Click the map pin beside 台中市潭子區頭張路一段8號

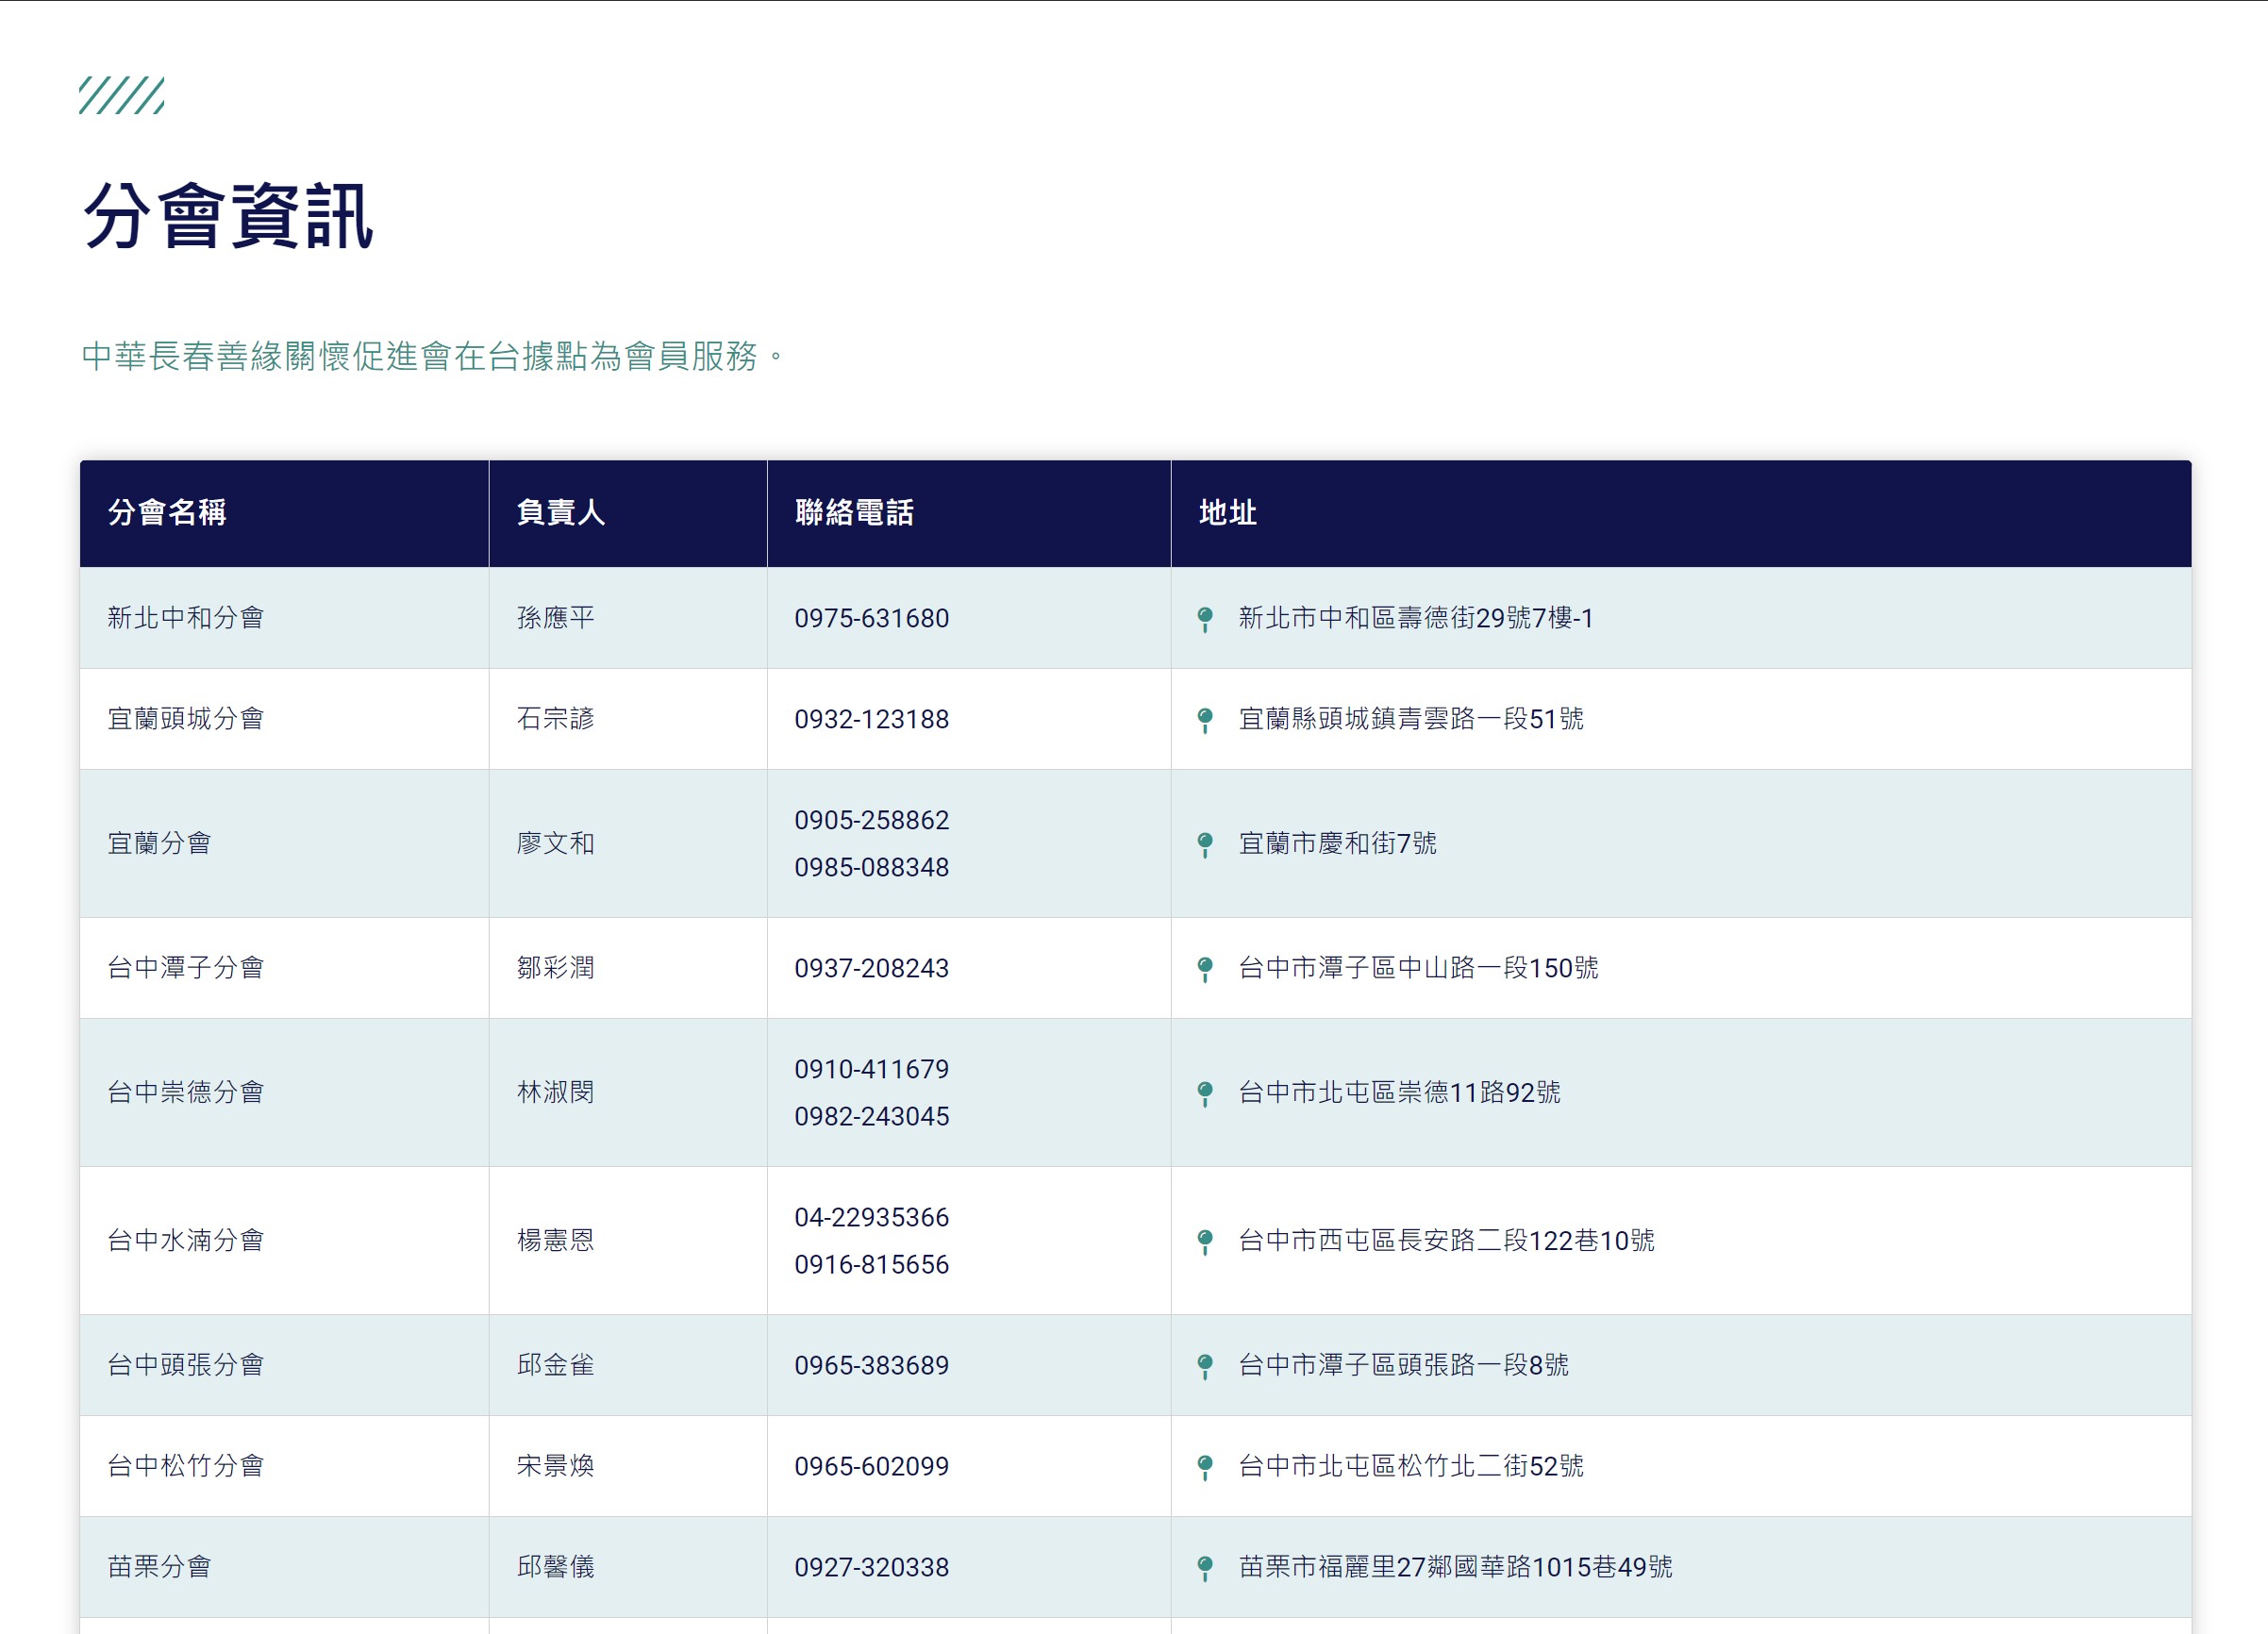tap(1205, 1366)
